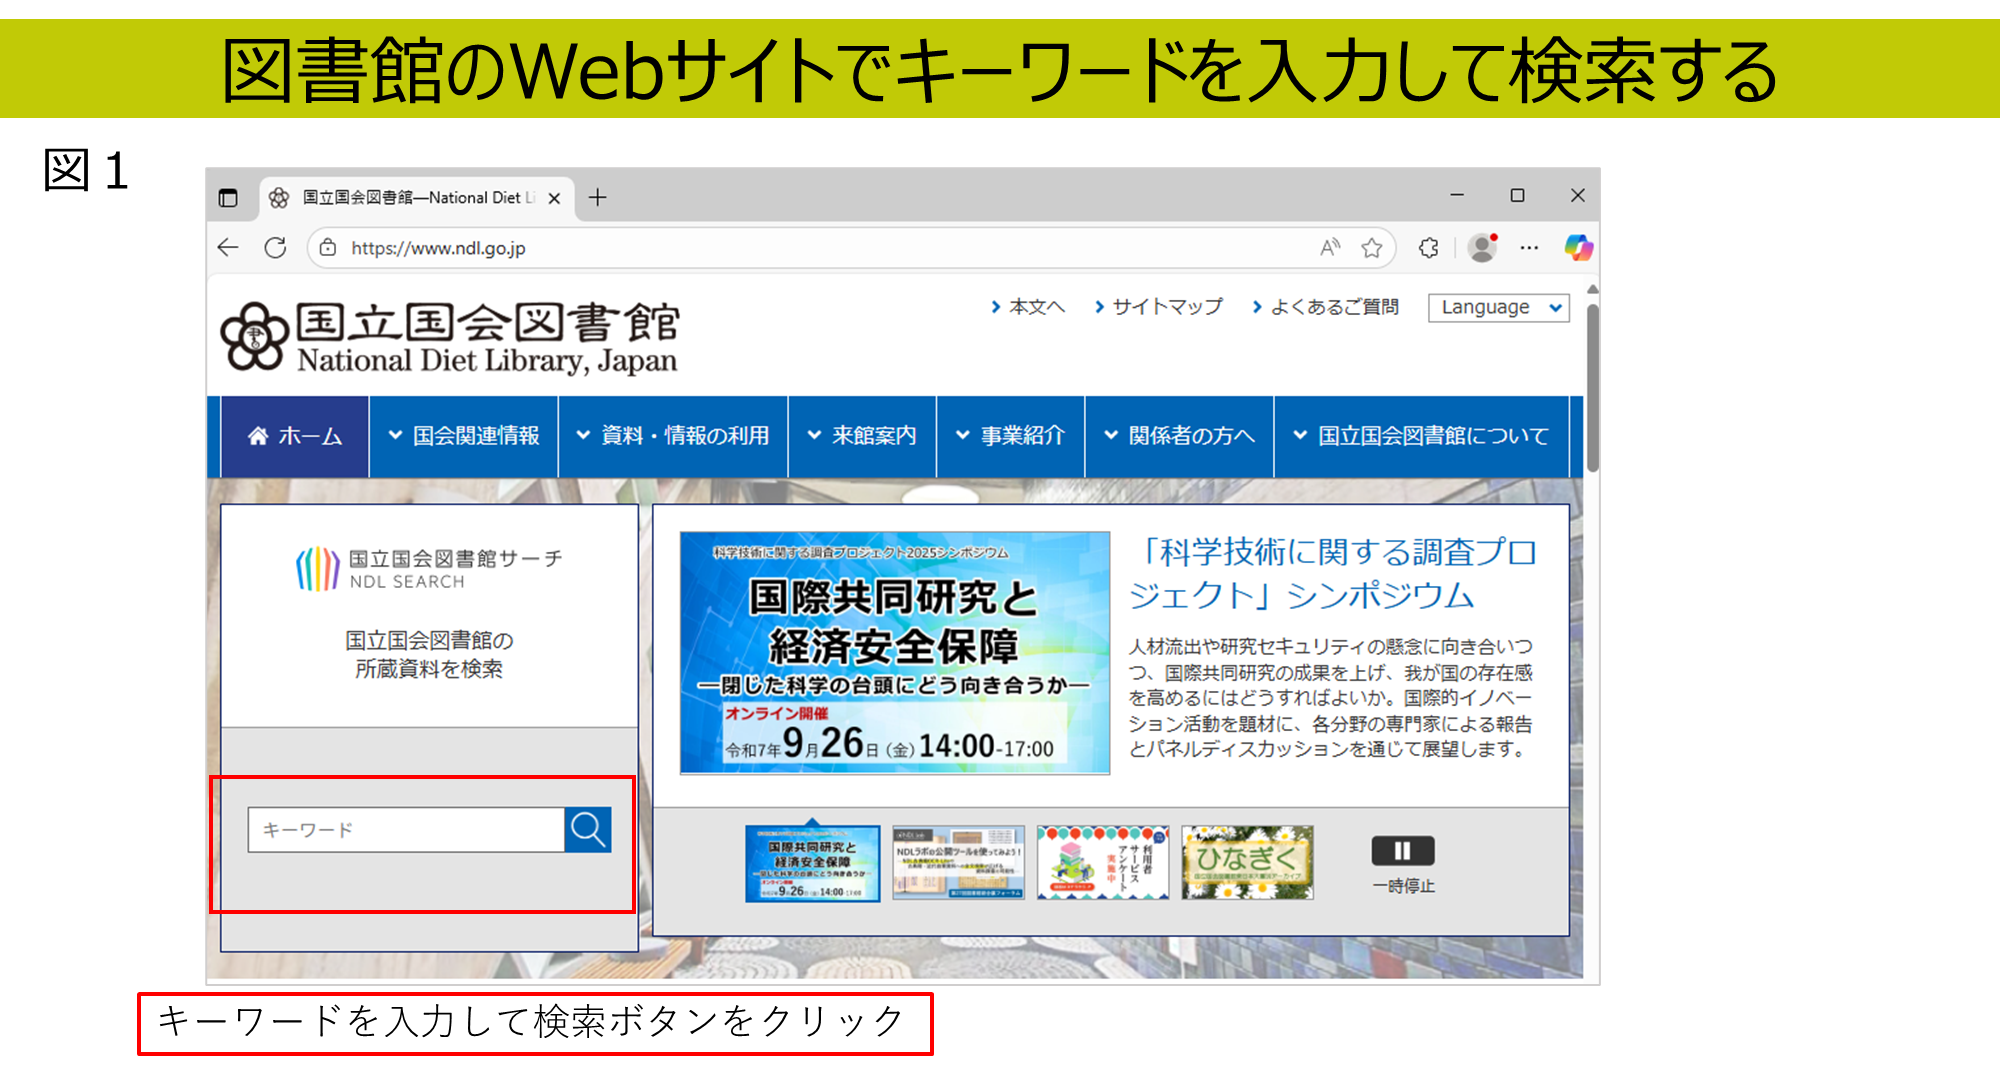The height and width of the screenshot is (1070, 2000).
Task: Add page to favorites star icon
Action: [1372, 248]
